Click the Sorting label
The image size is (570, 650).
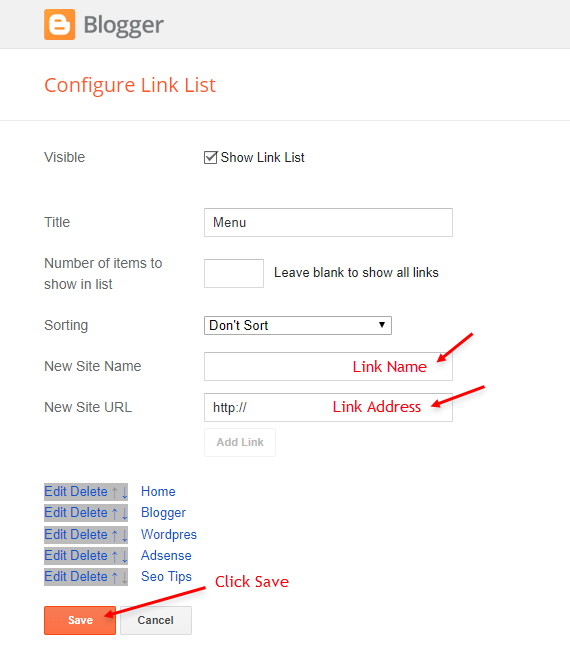[x=66, y=326]
